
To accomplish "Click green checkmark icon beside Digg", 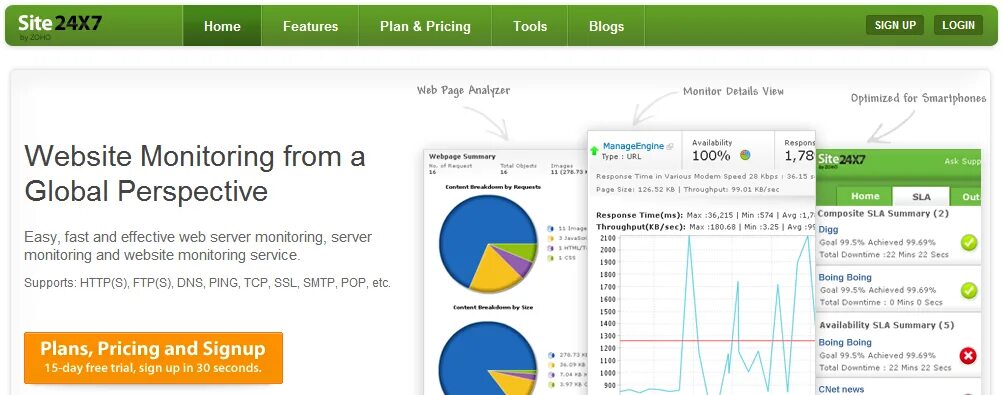I will 969,242.
